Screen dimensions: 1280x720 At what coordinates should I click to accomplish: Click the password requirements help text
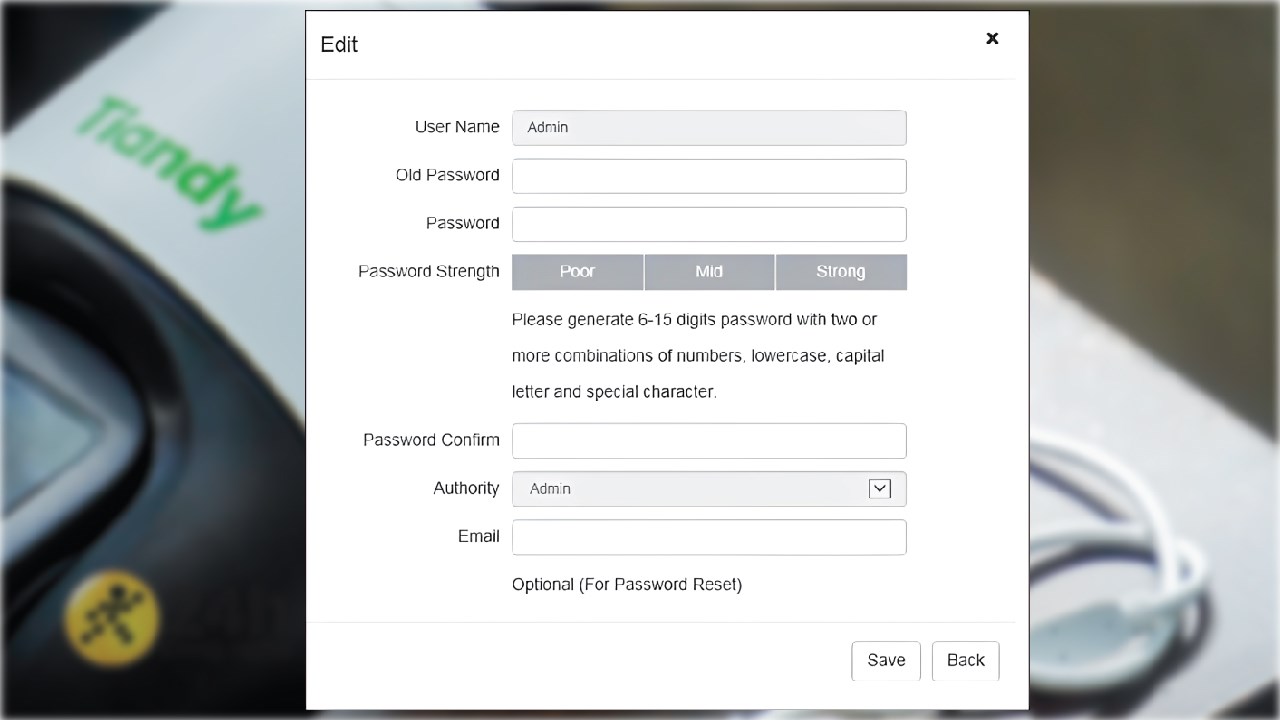click(x=697, y=356)
